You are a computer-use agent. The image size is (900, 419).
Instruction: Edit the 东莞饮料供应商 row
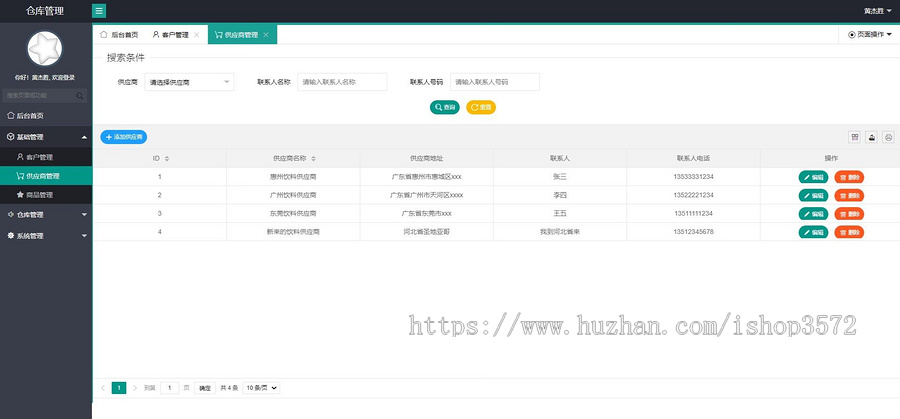[x=813, y=214]
